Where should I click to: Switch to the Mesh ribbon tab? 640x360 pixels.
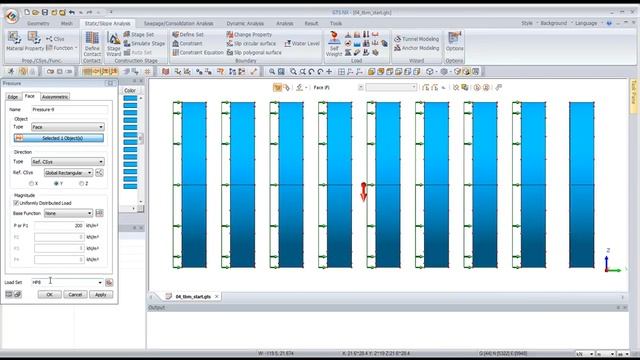coord(67,24)
